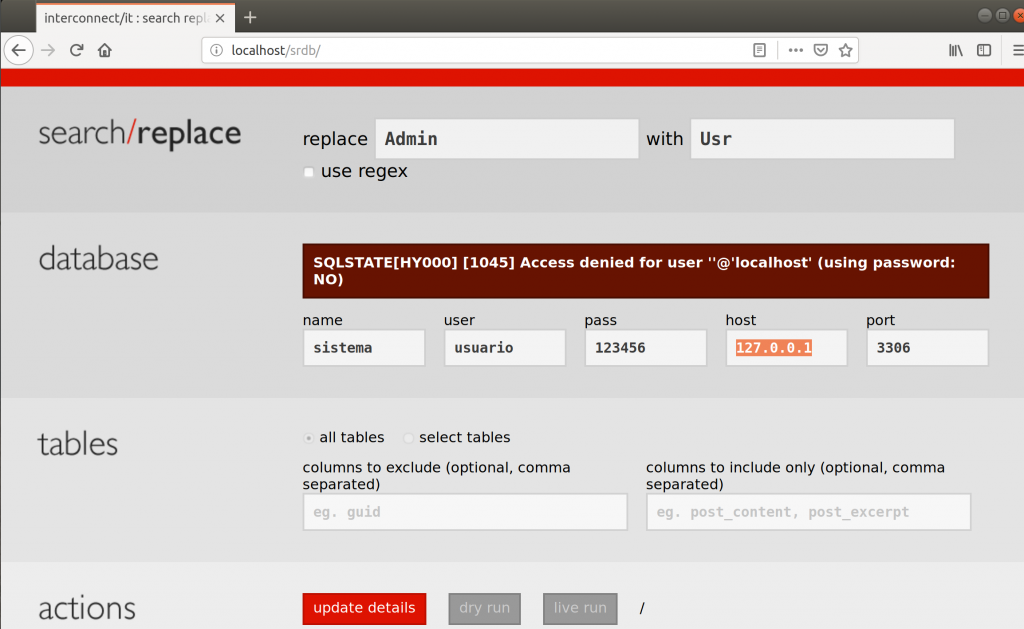Open page actions three-dots menu
Viewport: 1024px width, 629px height.
(x=795, y=50)
